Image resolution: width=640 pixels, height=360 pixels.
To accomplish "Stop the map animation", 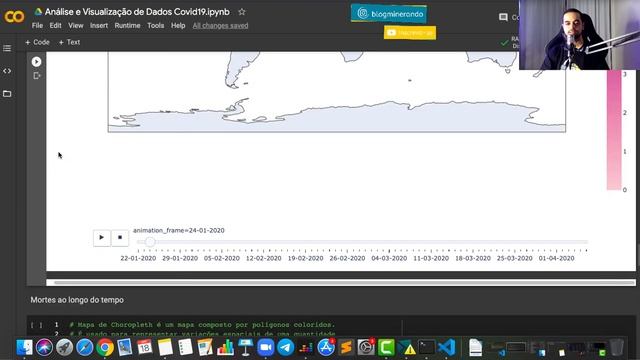I will (120, 238).
